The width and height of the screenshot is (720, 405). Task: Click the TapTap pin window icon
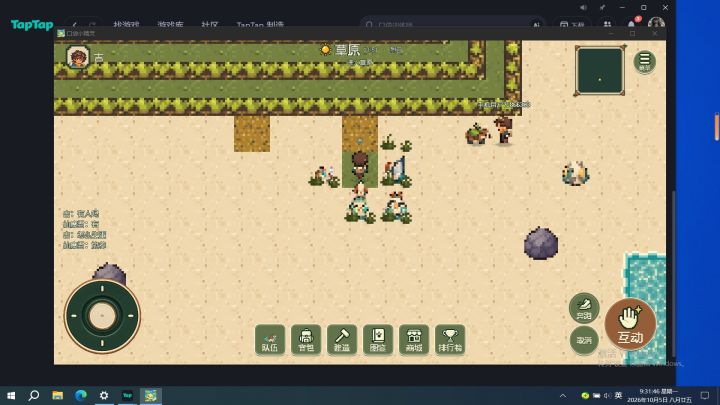602,8
